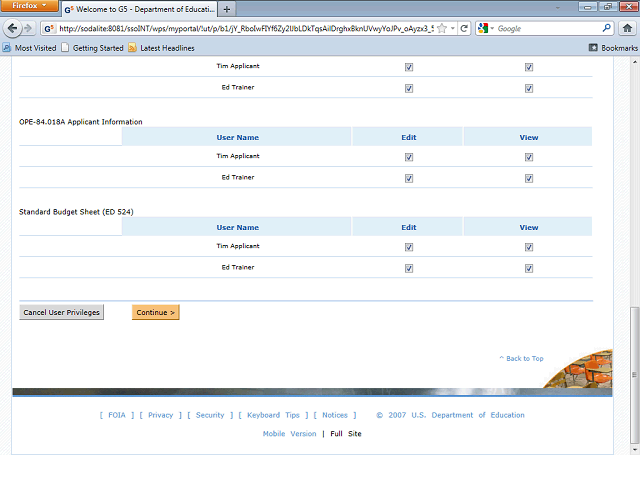Select OPE-84.018A Applicant Information heading
The height and width of the screenshot is (480, 640).
81,122
